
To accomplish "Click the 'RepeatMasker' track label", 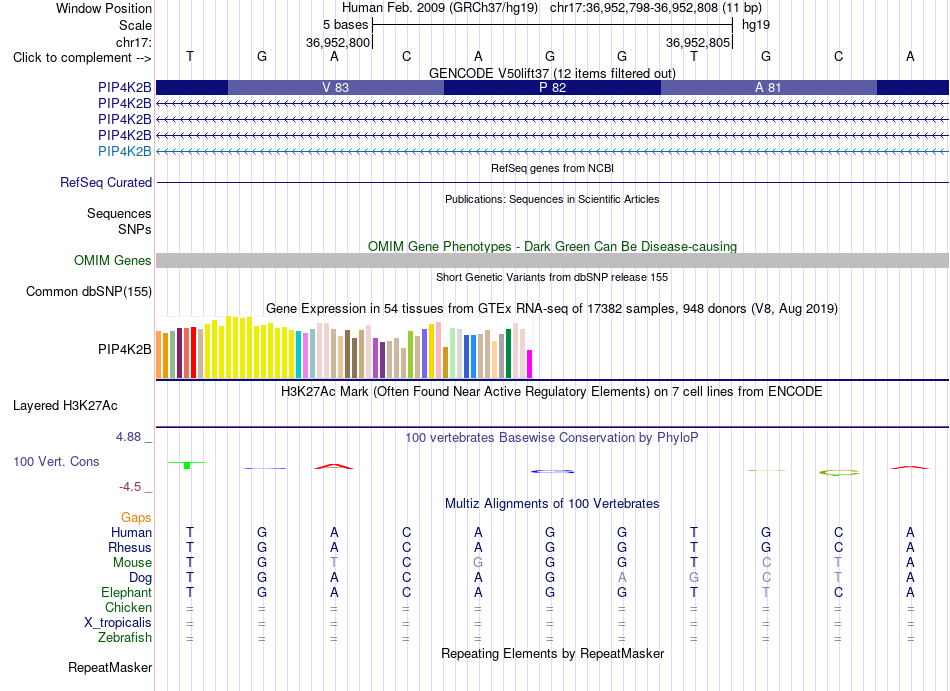I will tap(110, 667).
